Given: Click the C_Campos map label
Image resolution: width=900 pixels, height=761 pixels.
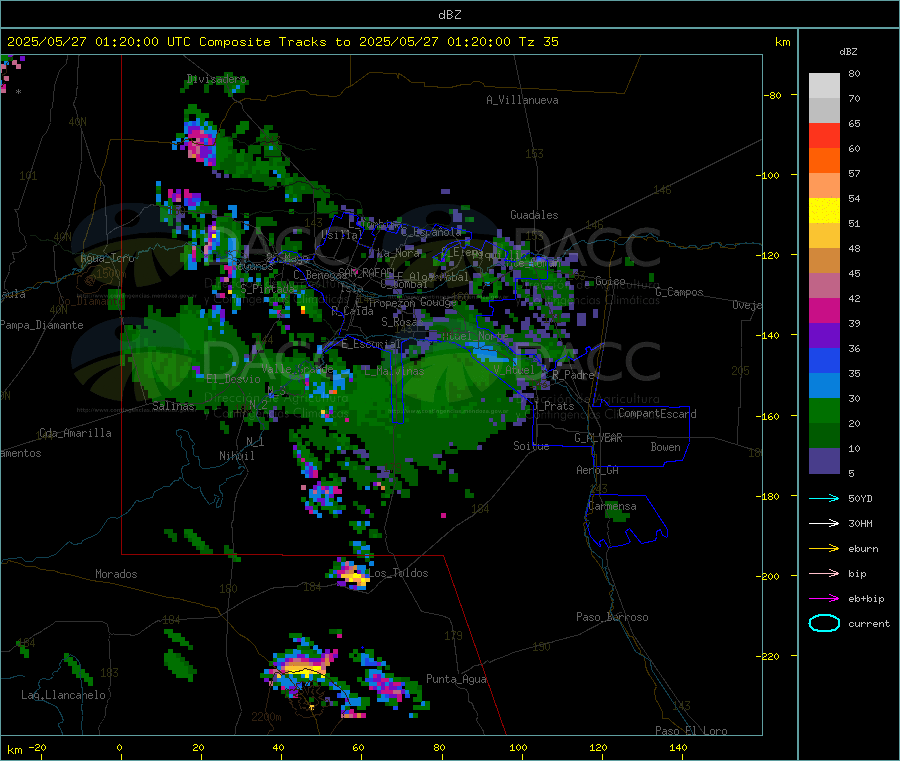Looking at the screenshot, I should [x=679, y=292].
